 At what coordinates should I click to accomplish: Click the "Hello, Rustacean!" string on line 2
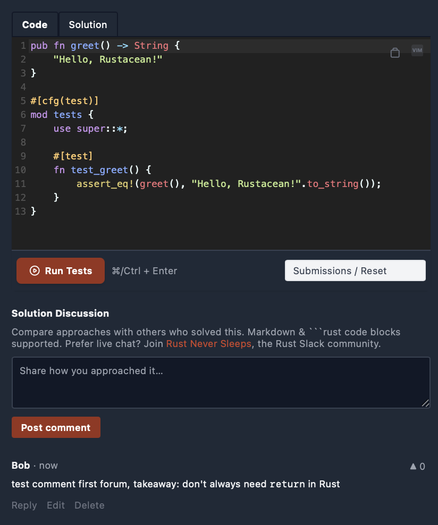108,59
